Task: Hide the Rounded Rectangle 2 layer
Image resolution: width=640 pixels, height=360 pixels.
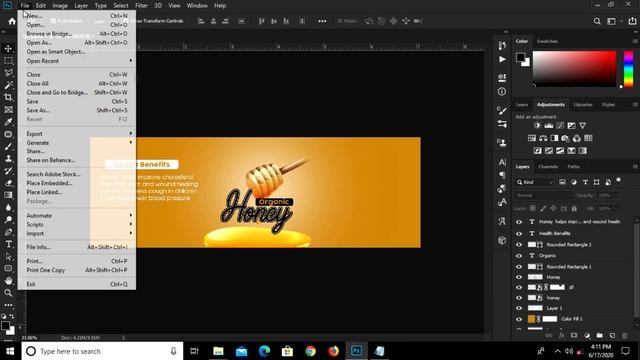Action: pyautogui.click(x=519, y=244)
